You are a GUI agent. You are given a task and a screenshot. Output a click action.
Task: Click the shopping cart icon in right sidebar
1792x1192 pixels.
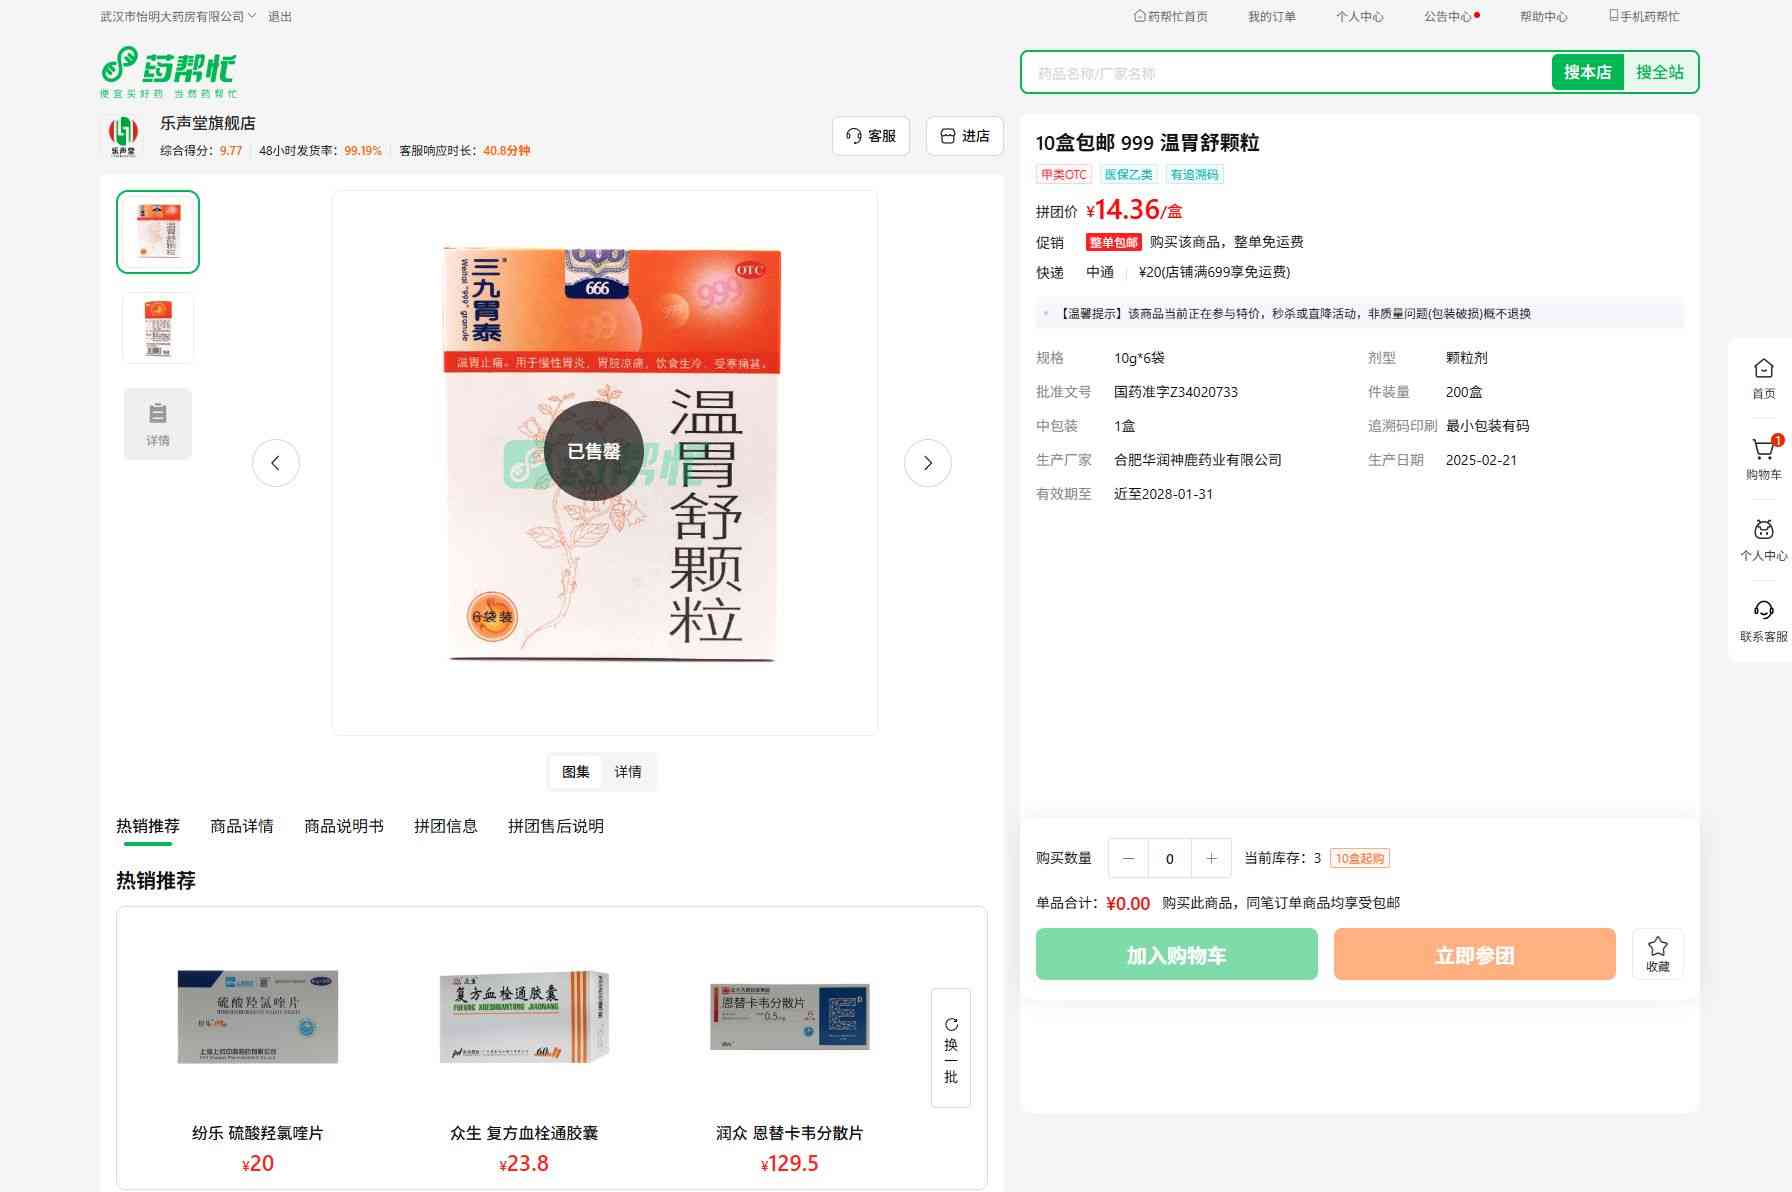1763,451
